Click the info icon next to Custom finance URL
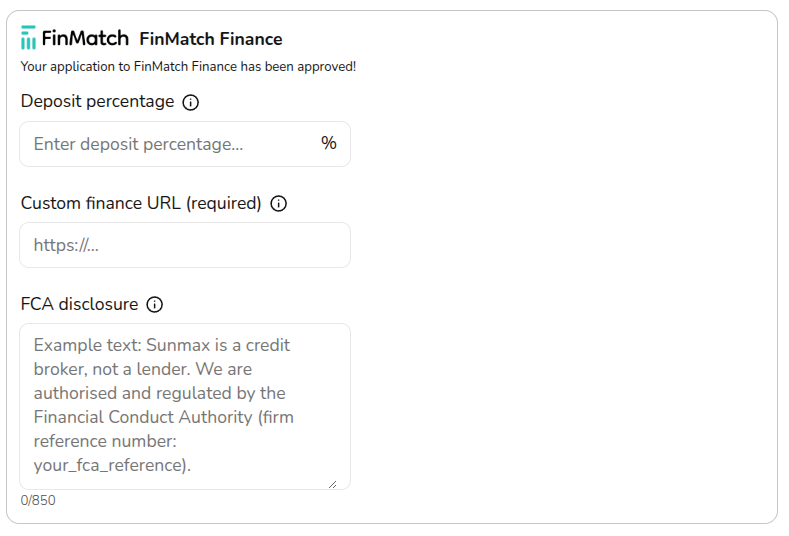The width and height of the screenshot is (789, 536). [279, 204]
